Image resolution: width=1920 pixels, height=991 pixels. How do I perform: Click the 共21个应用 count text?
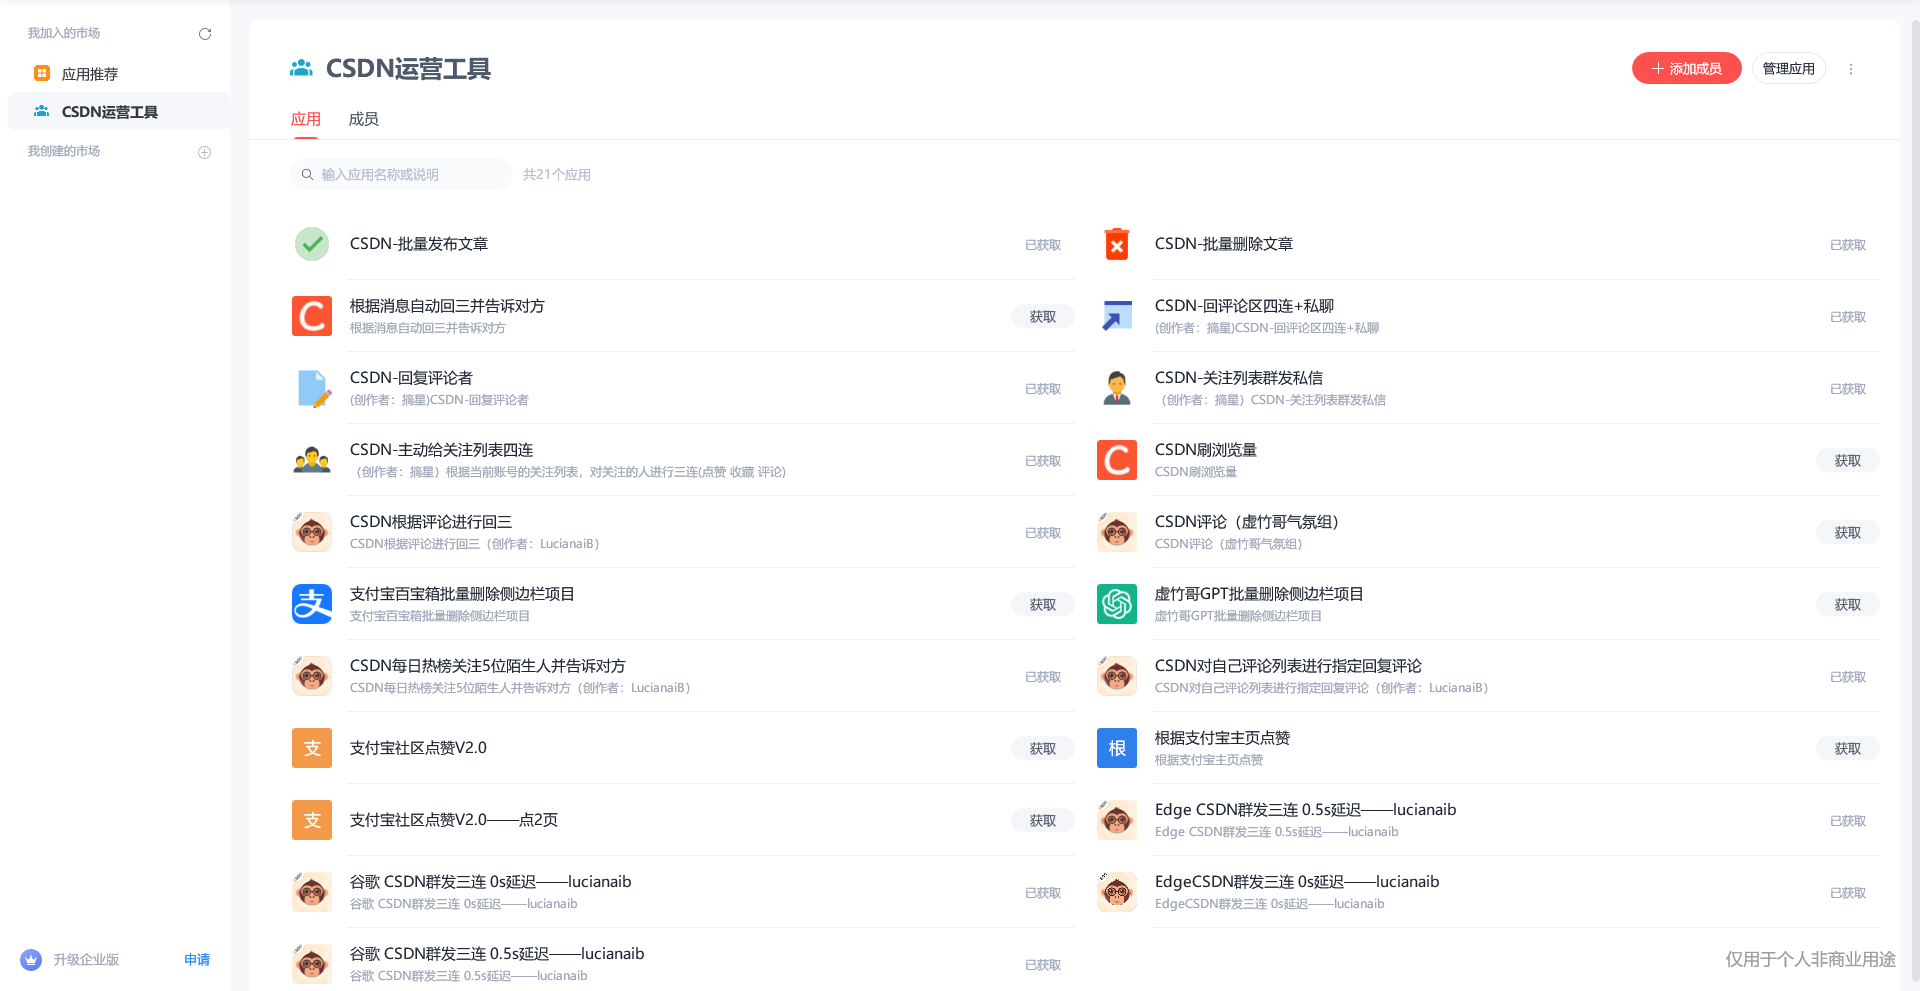[557, 174]
